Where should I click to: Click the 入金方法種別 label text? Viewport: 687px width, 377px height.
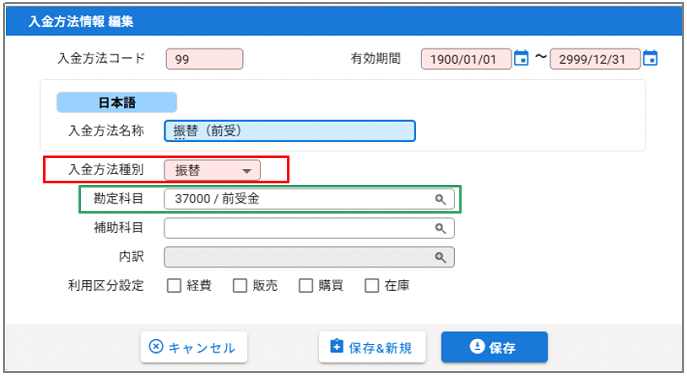(x=106, y=170)
